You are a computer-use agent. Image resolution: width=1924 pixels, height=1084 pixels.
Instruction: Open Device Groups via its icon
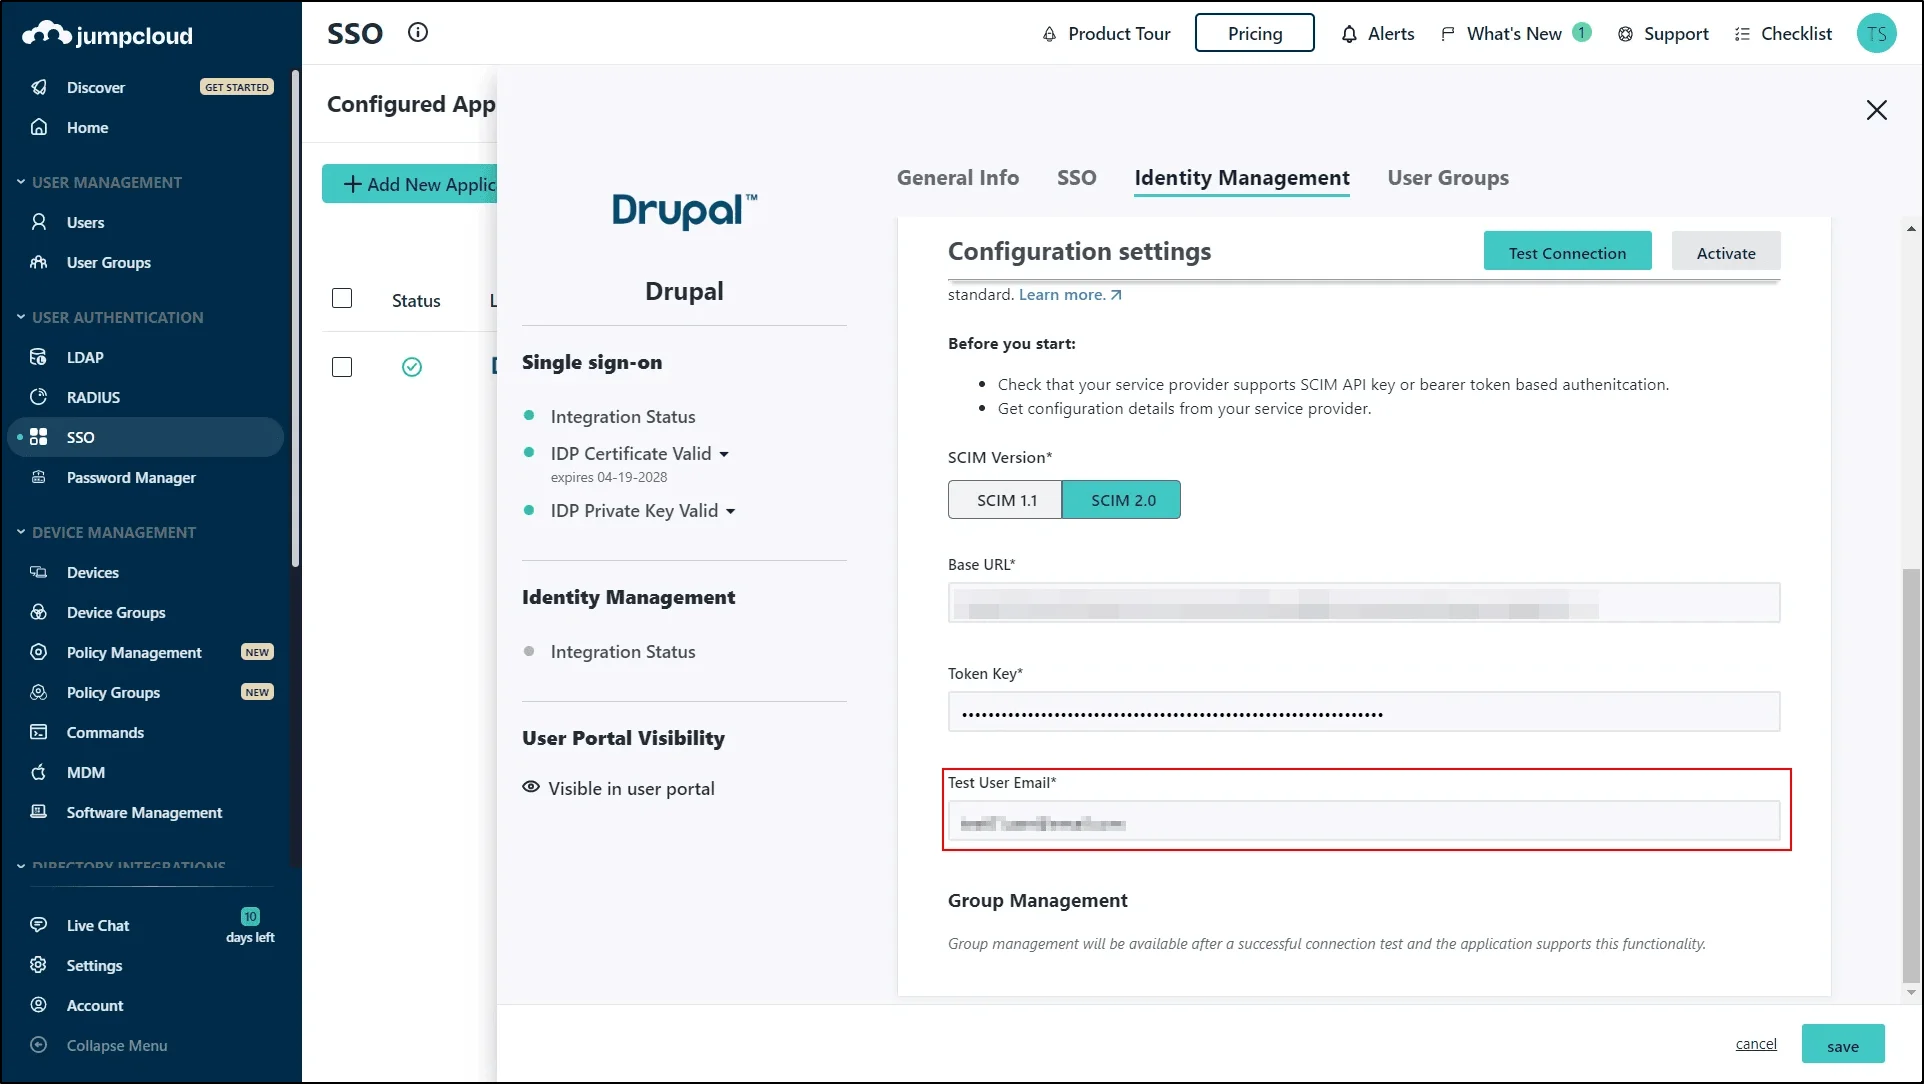point(39,612)
